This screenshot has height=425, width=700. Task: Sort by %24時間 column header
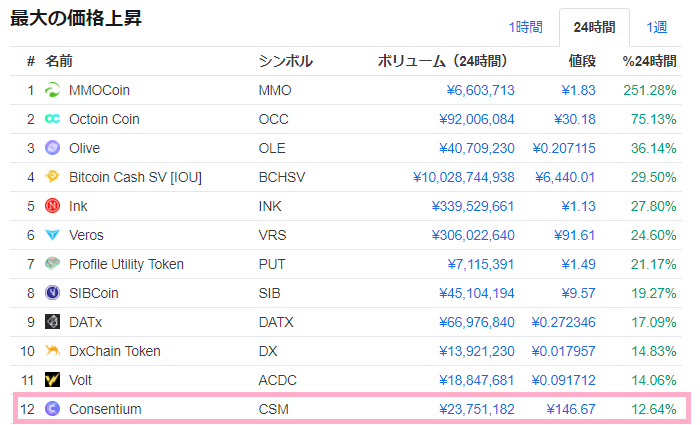649,61
